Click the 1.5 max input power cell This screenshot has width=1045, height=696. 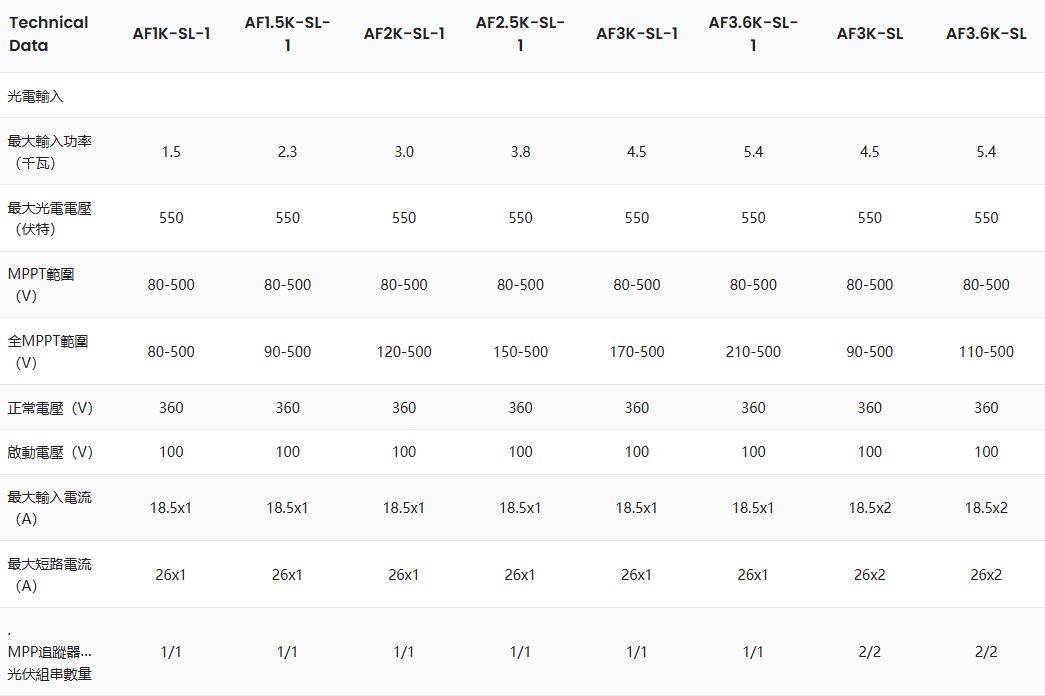click(171, 152)
